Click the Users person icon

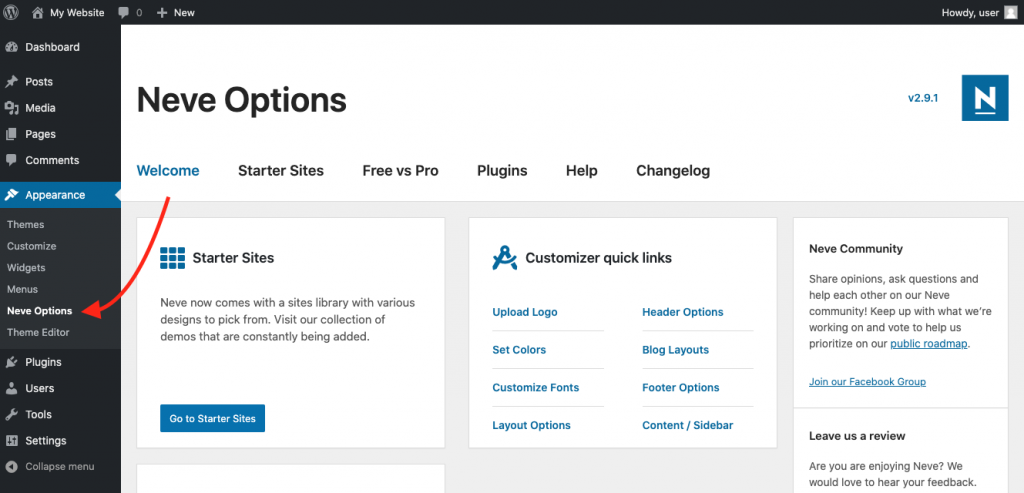(11, 388)
